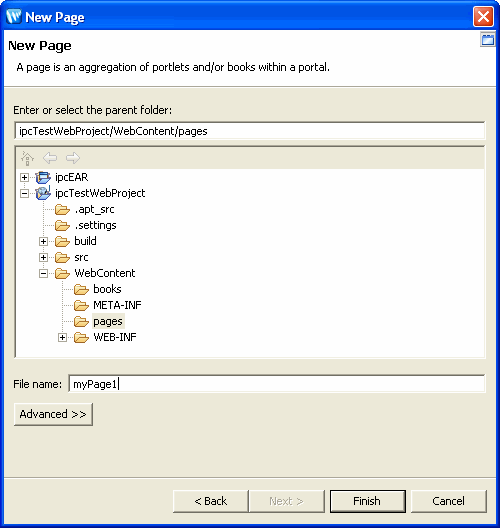
Task: Select the ipcTestWebProject tree label
Action: click(x=100, y=193)
